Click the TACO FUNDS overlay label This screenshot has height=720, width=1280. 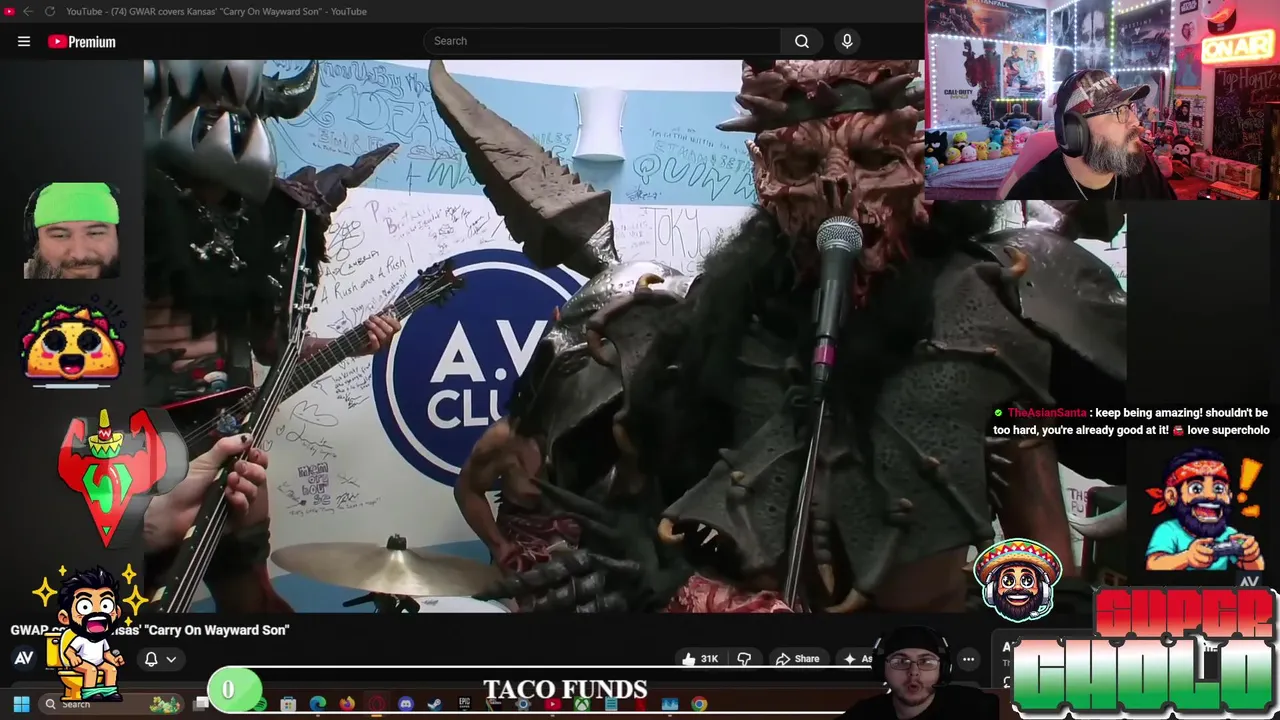[x=565, y=690]
